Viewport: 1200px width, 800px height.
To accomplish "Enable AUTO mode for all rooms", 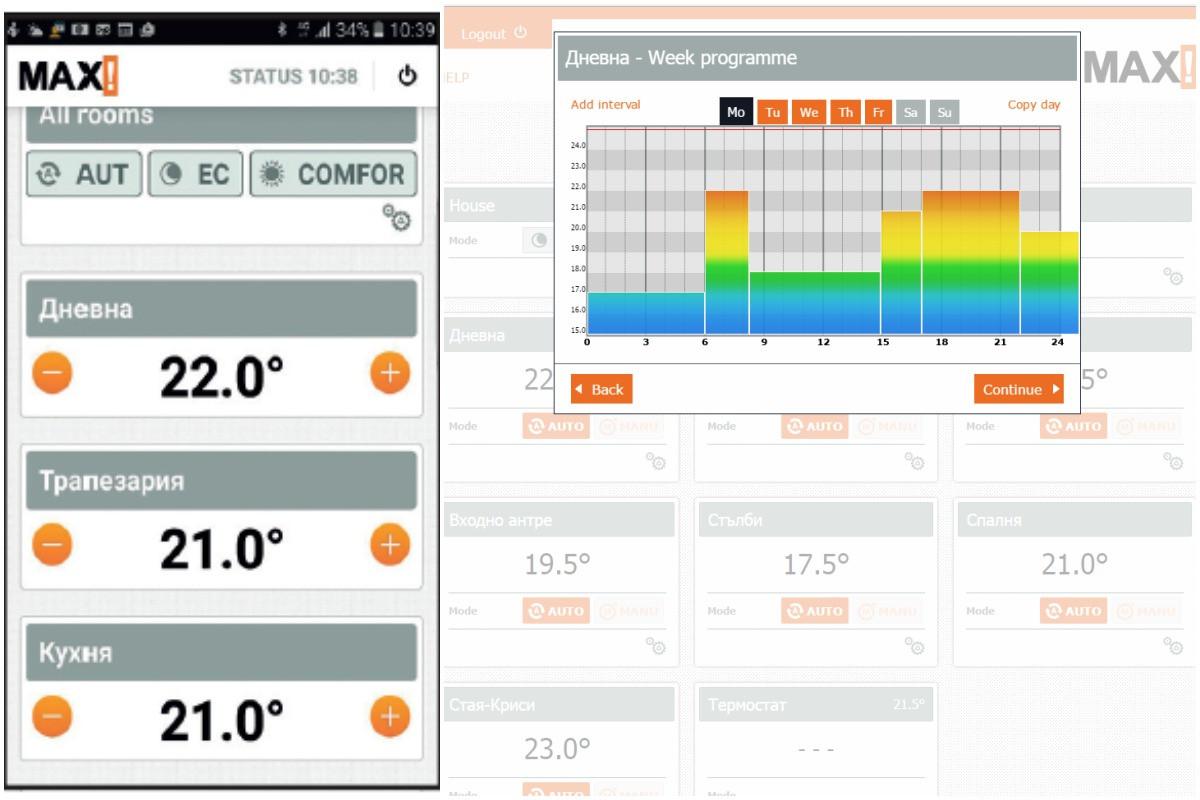I will [x=84, y=174].
